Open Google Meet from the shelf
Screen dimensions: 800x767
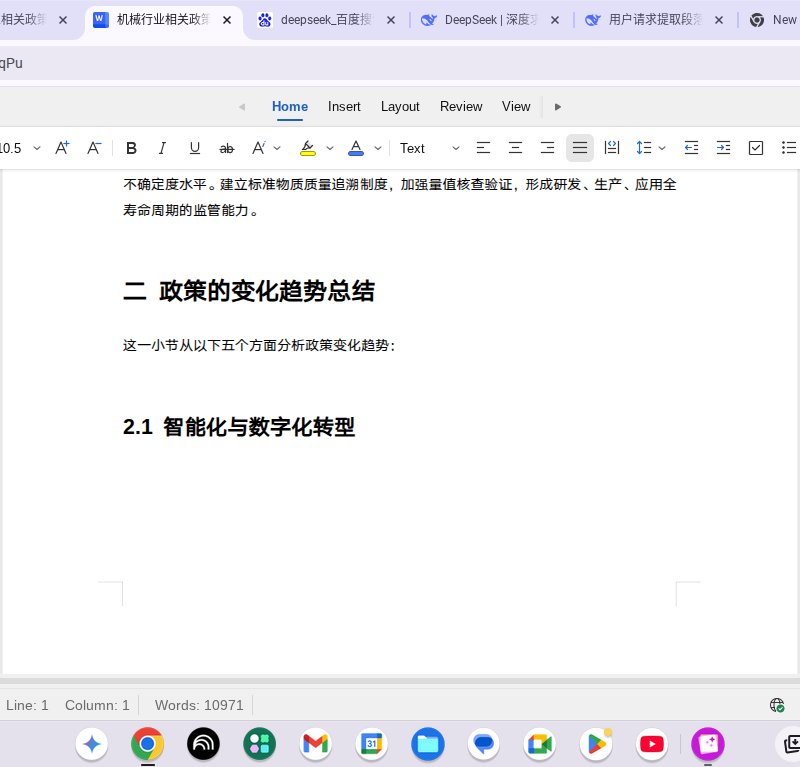point(540,744)
